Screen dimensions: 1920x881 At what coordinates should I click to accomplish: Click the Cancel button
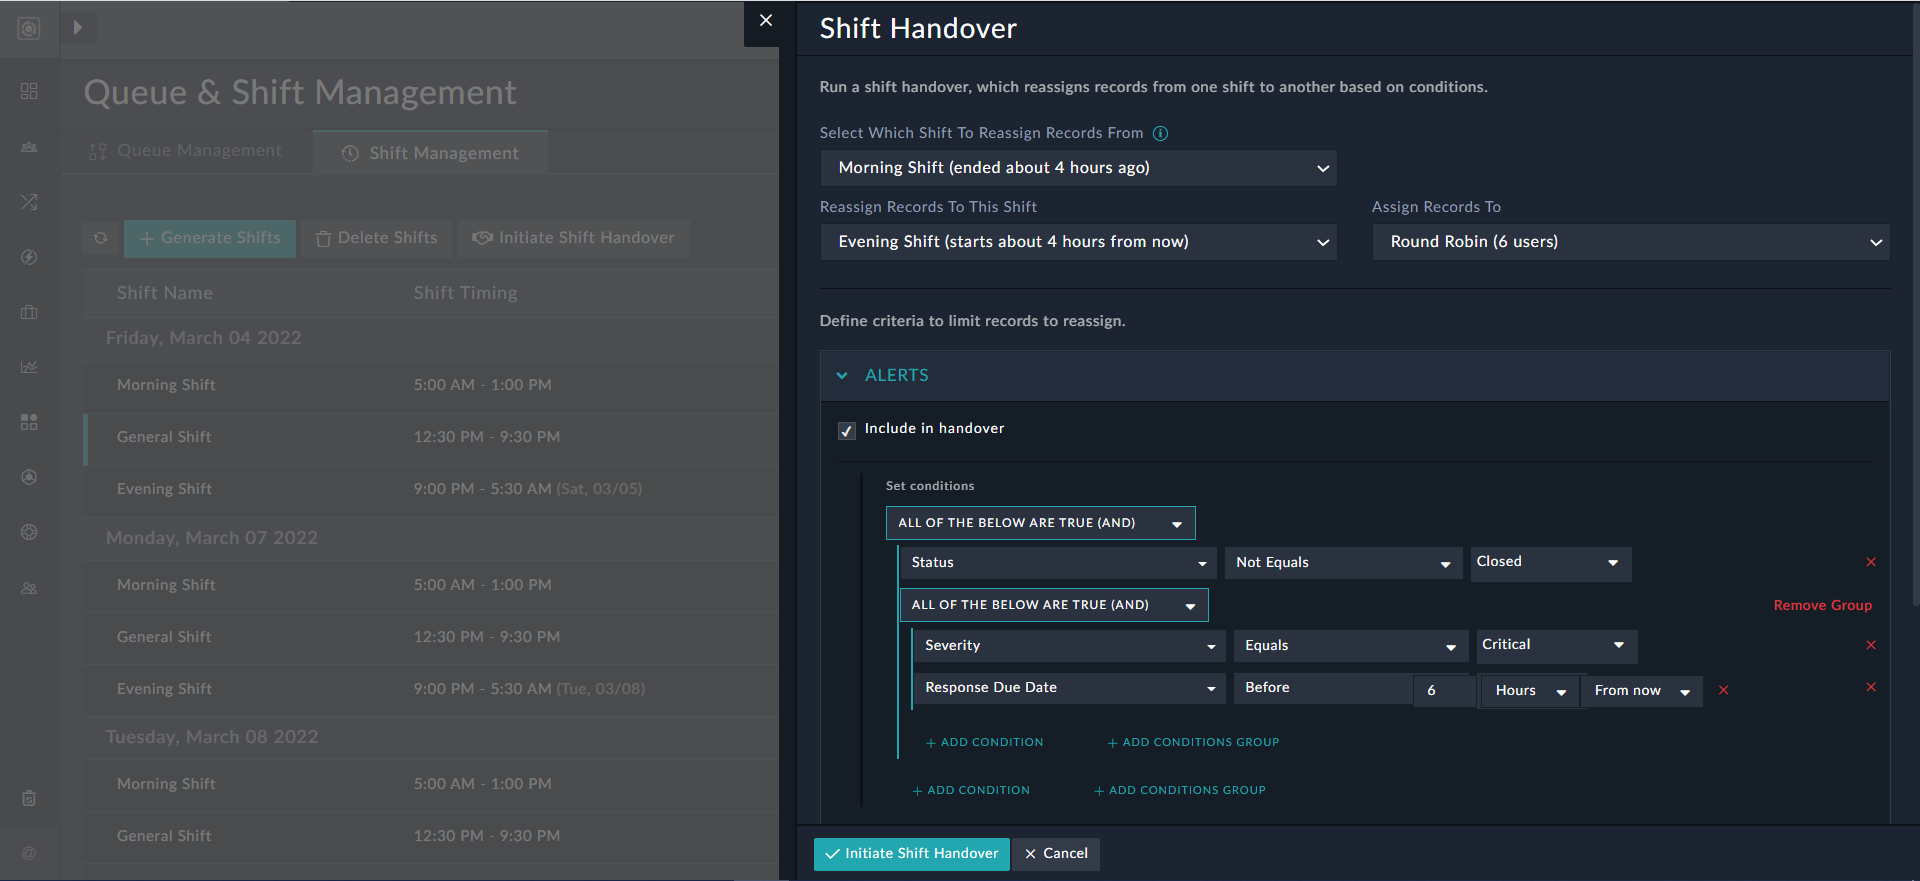pyautogui.click(x=1056, y=854)
